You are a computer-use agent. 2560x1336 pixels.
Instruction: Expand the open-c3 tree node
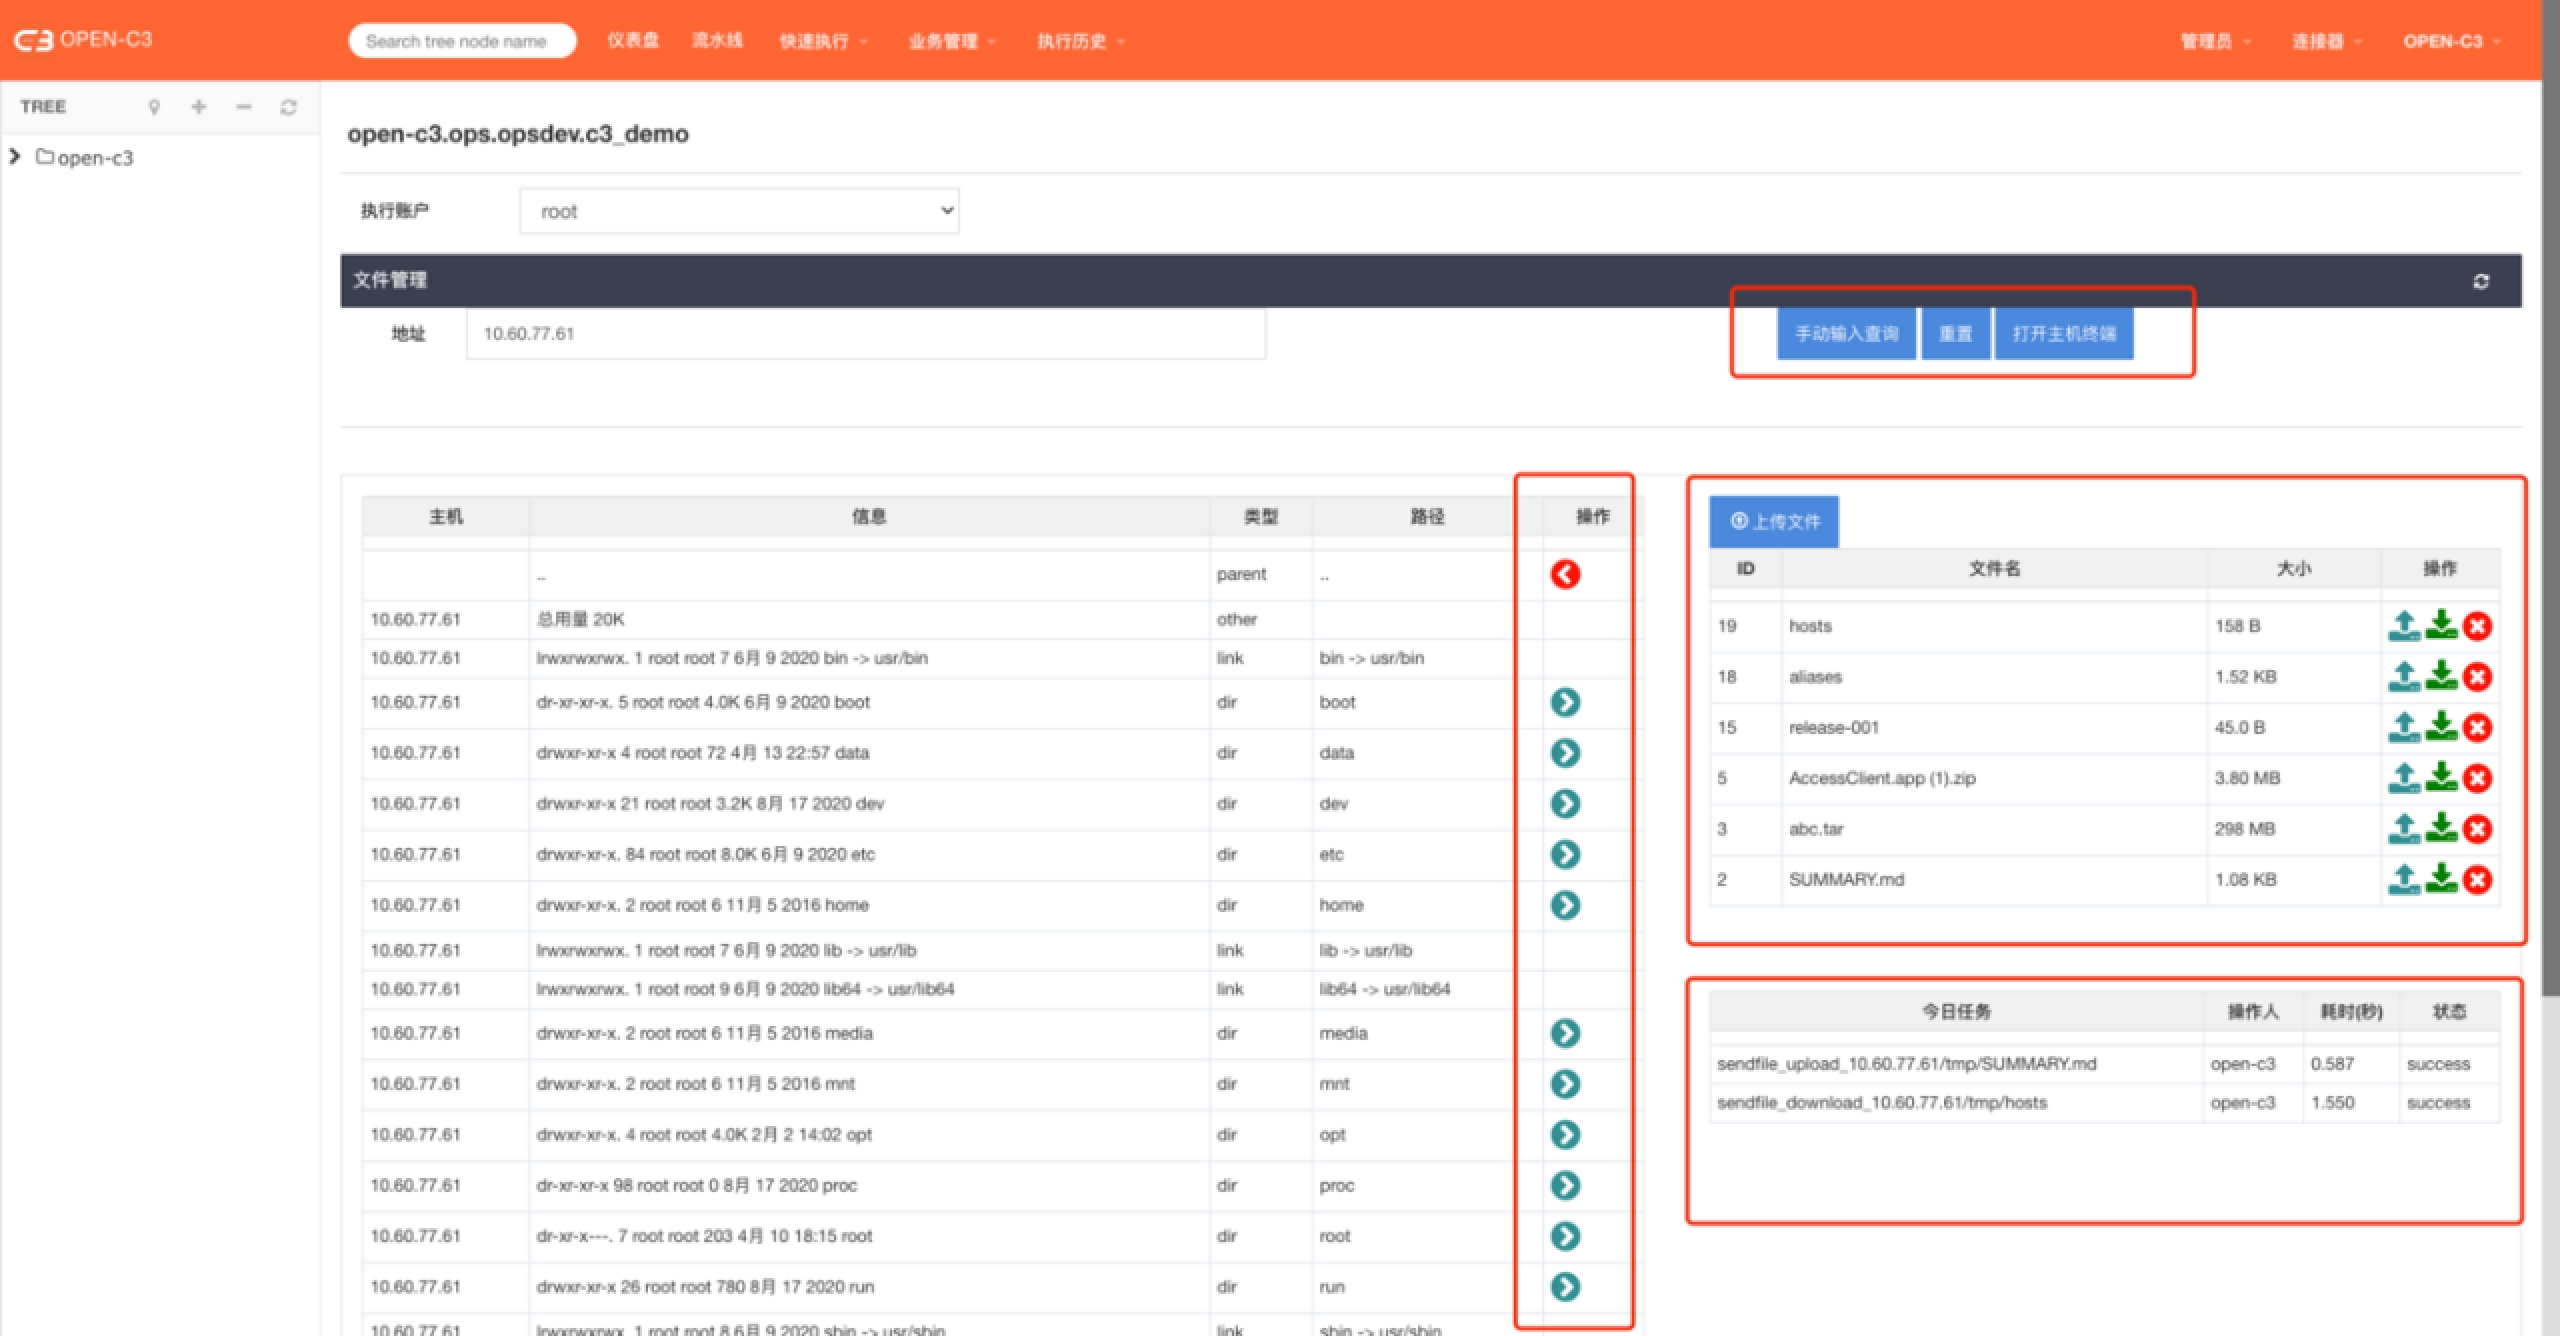point(15,157)
